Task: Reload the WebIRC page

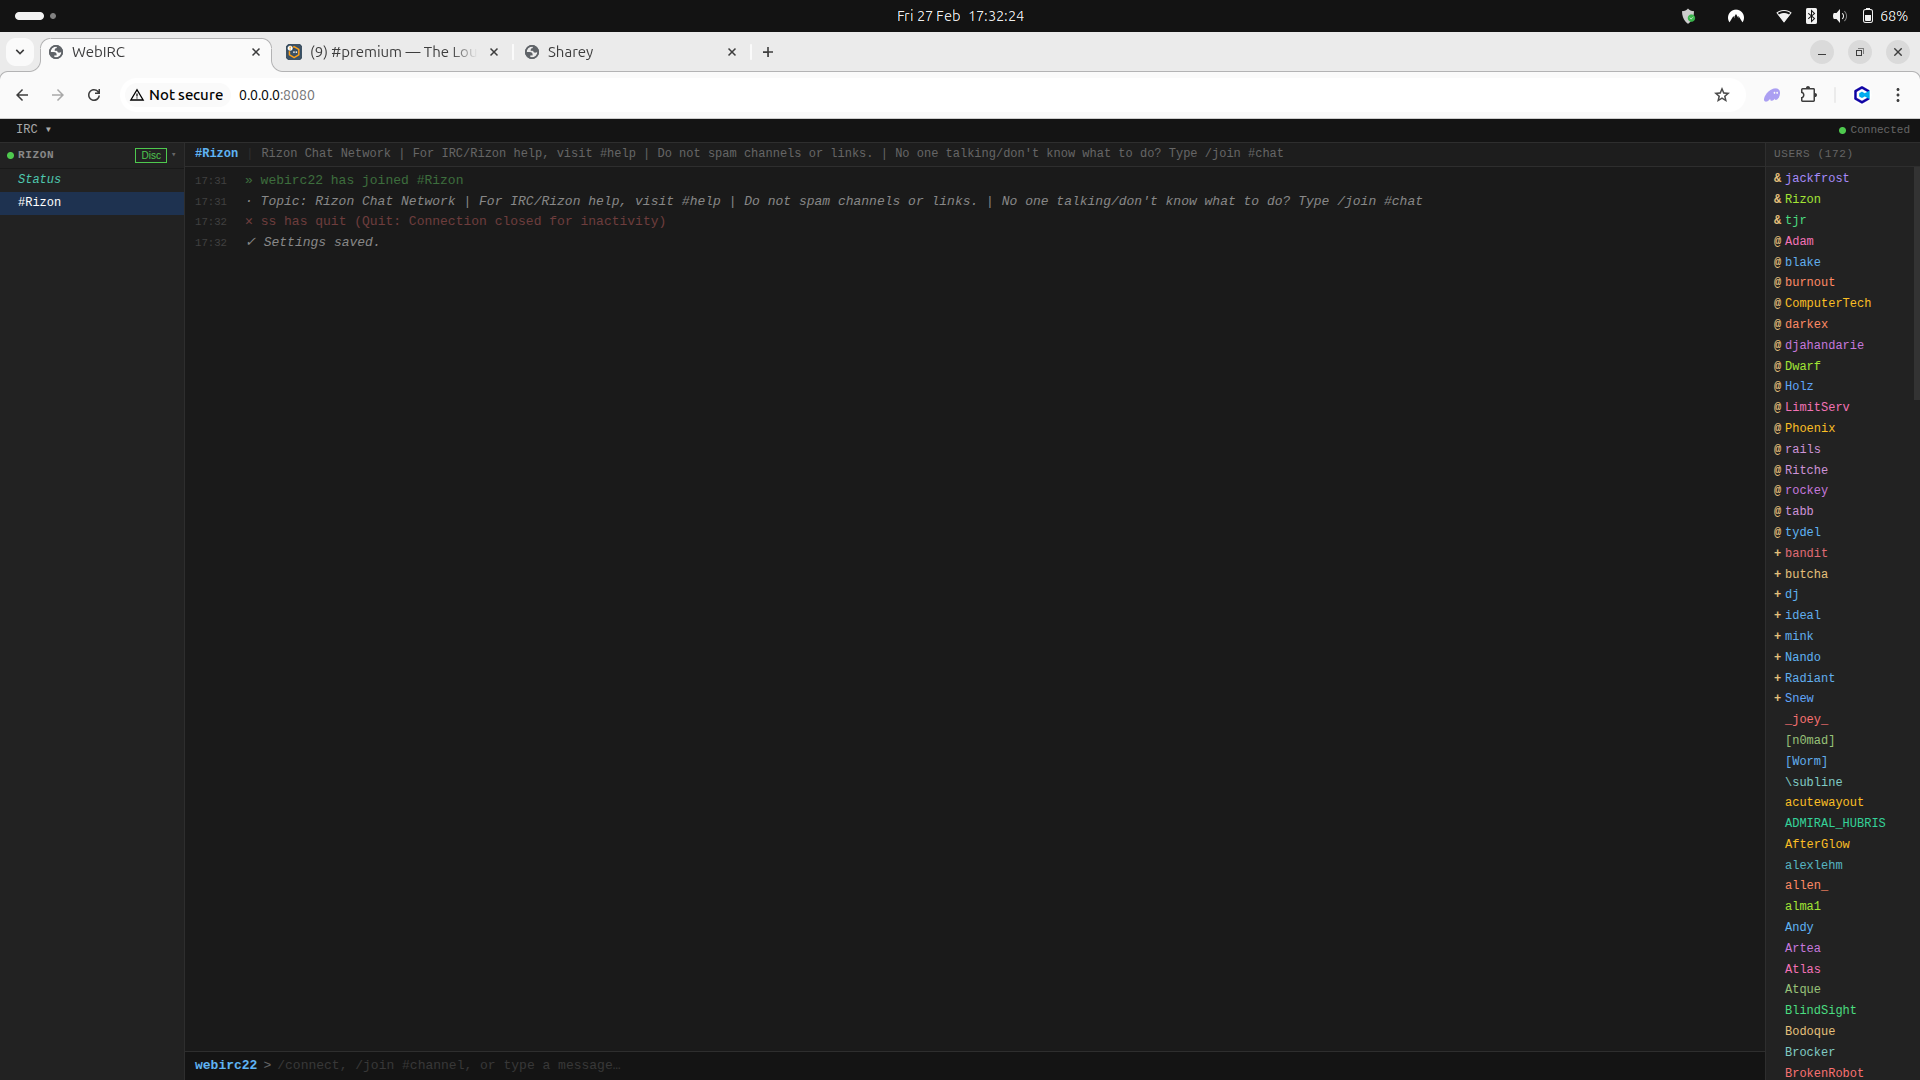Action: 94,95
